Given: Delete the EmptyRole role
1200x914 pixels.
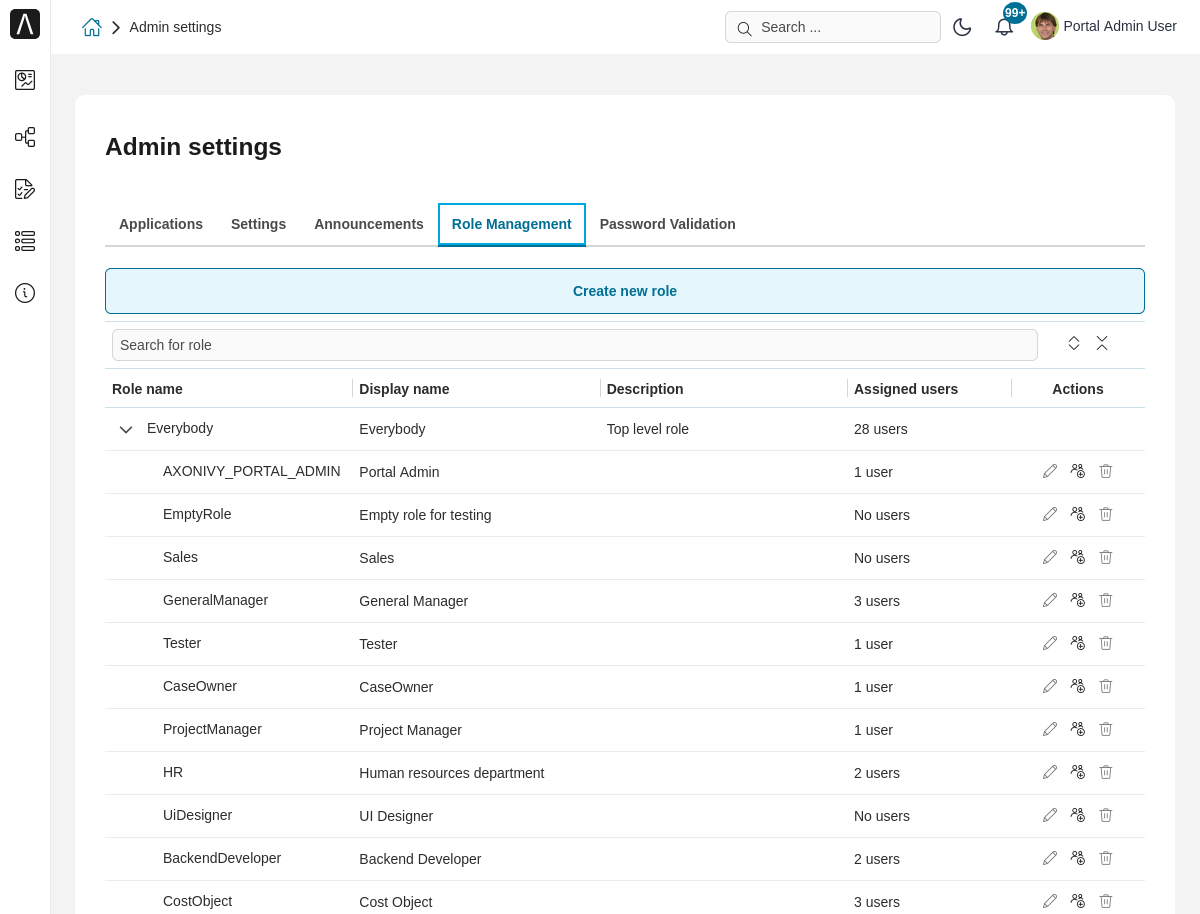Looking at the screenshot, I should click(1106, 514).
